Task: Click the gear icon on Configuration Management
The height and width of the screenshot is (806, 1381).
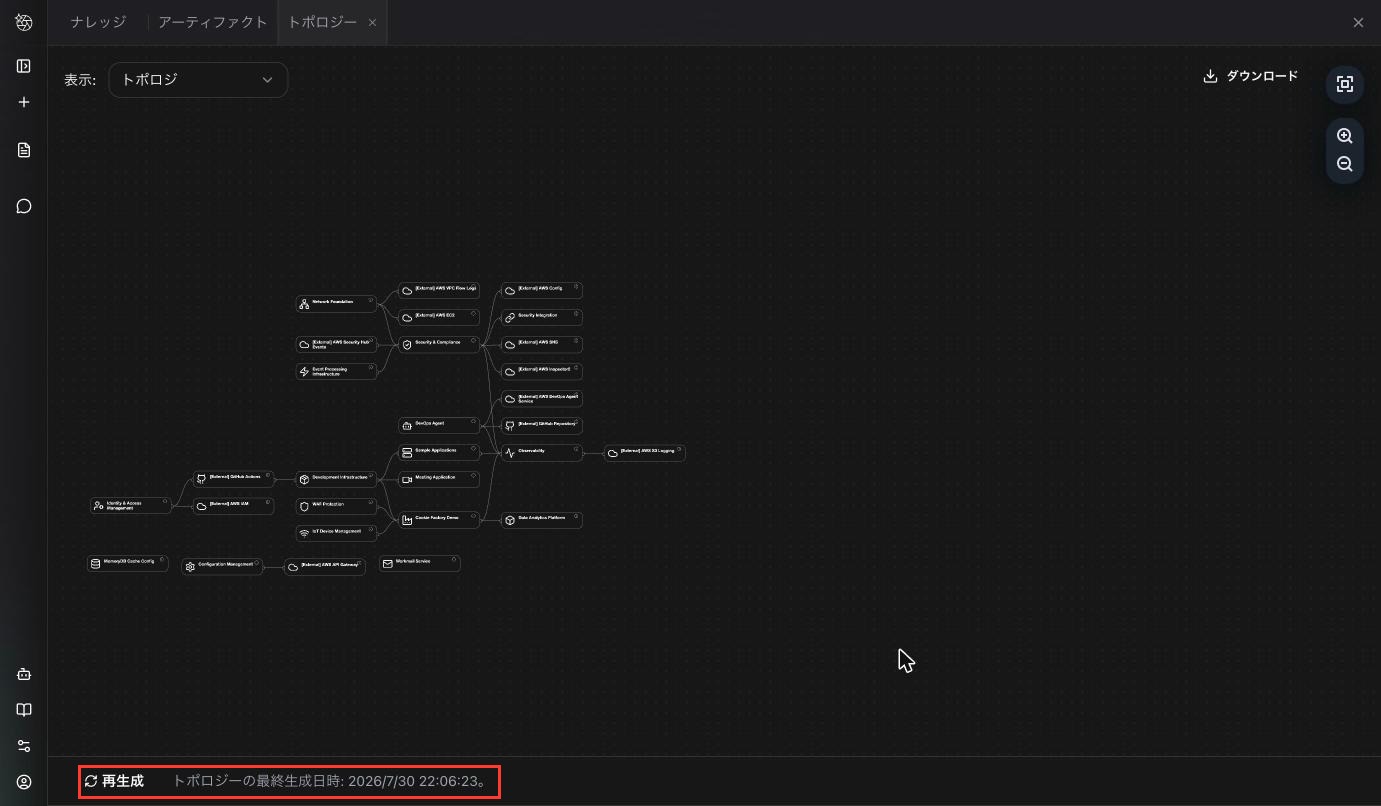Action: coord(190,567)
